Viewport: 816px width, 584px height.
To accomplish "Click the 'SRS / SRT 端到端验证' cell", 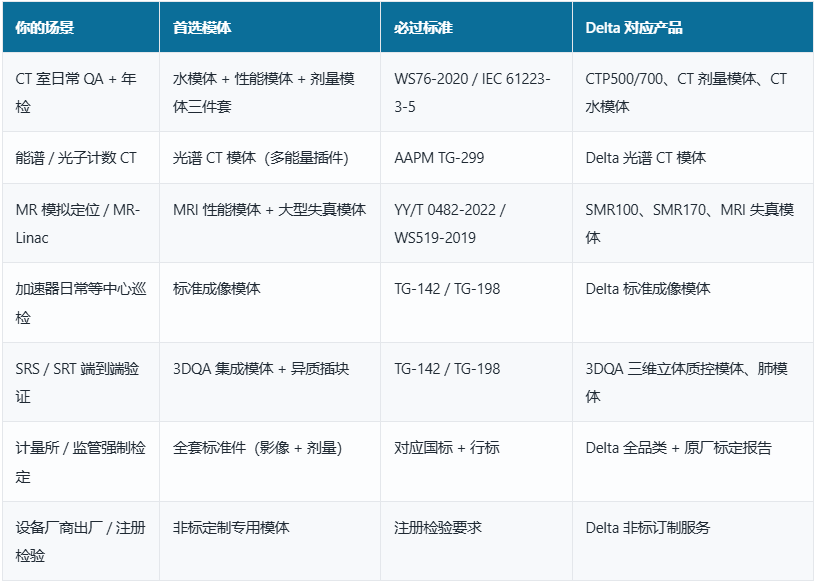I will (x=81, y=382).
